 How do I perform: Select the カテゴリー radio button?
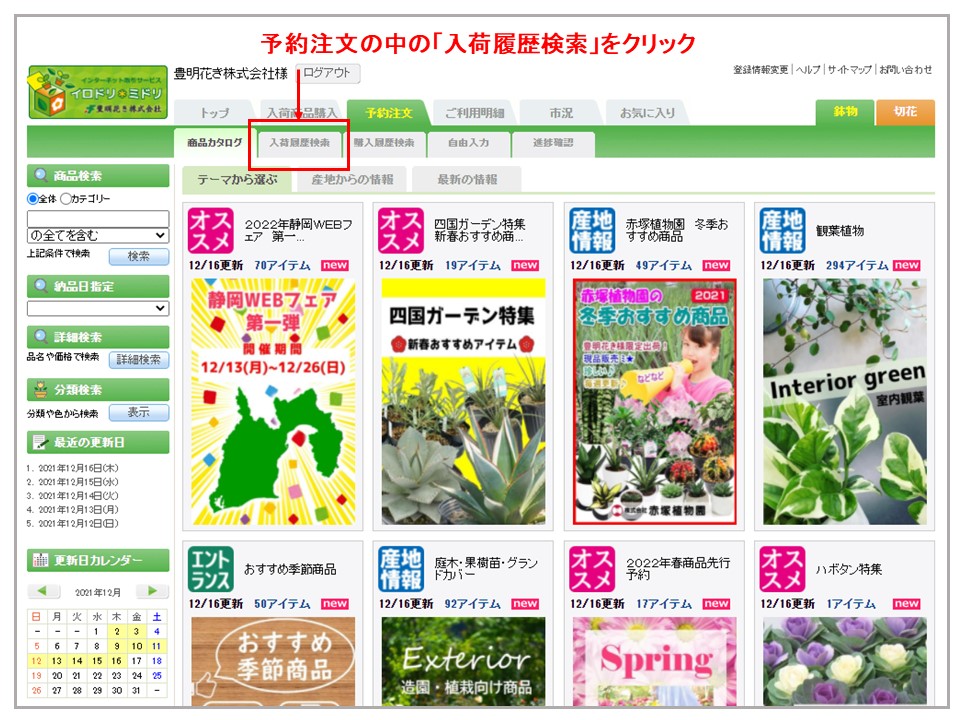66,199
